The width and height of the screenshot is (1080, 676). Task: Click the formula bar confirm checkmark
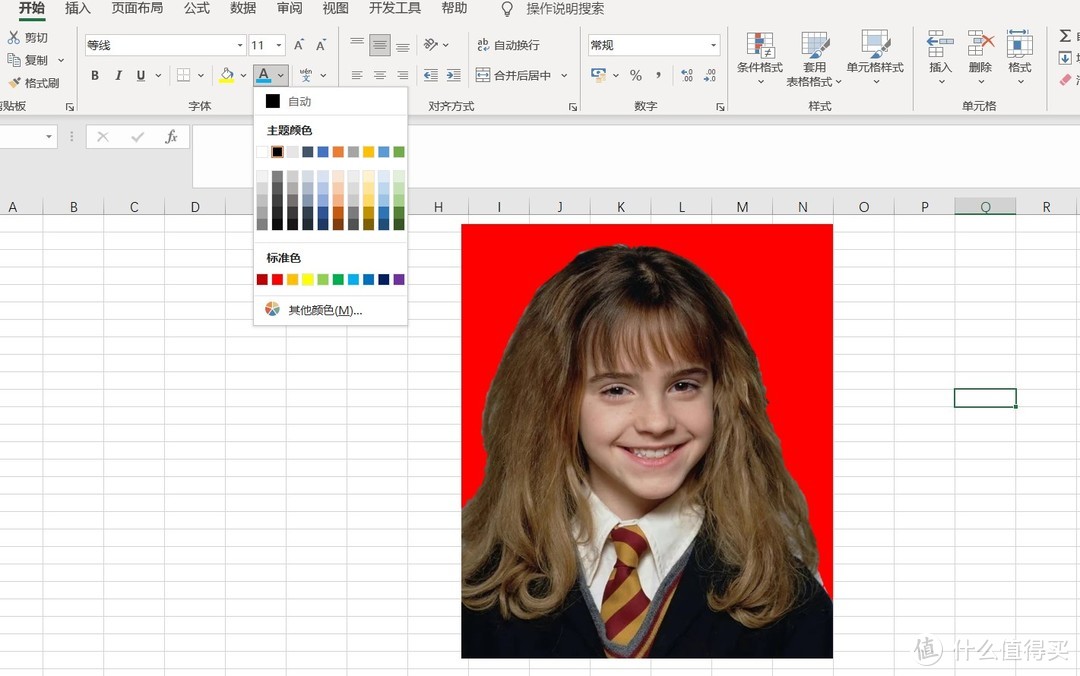tap(138, 136)
